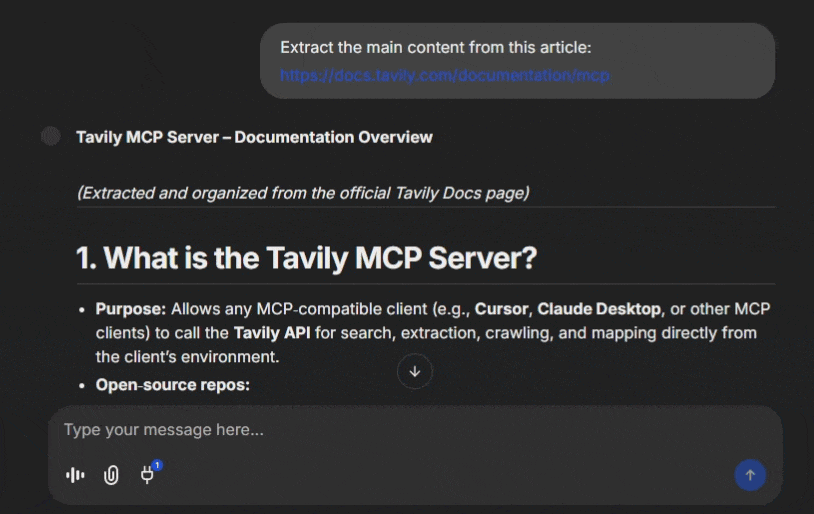Click the italic 'Extracted and organized' note

303,193
